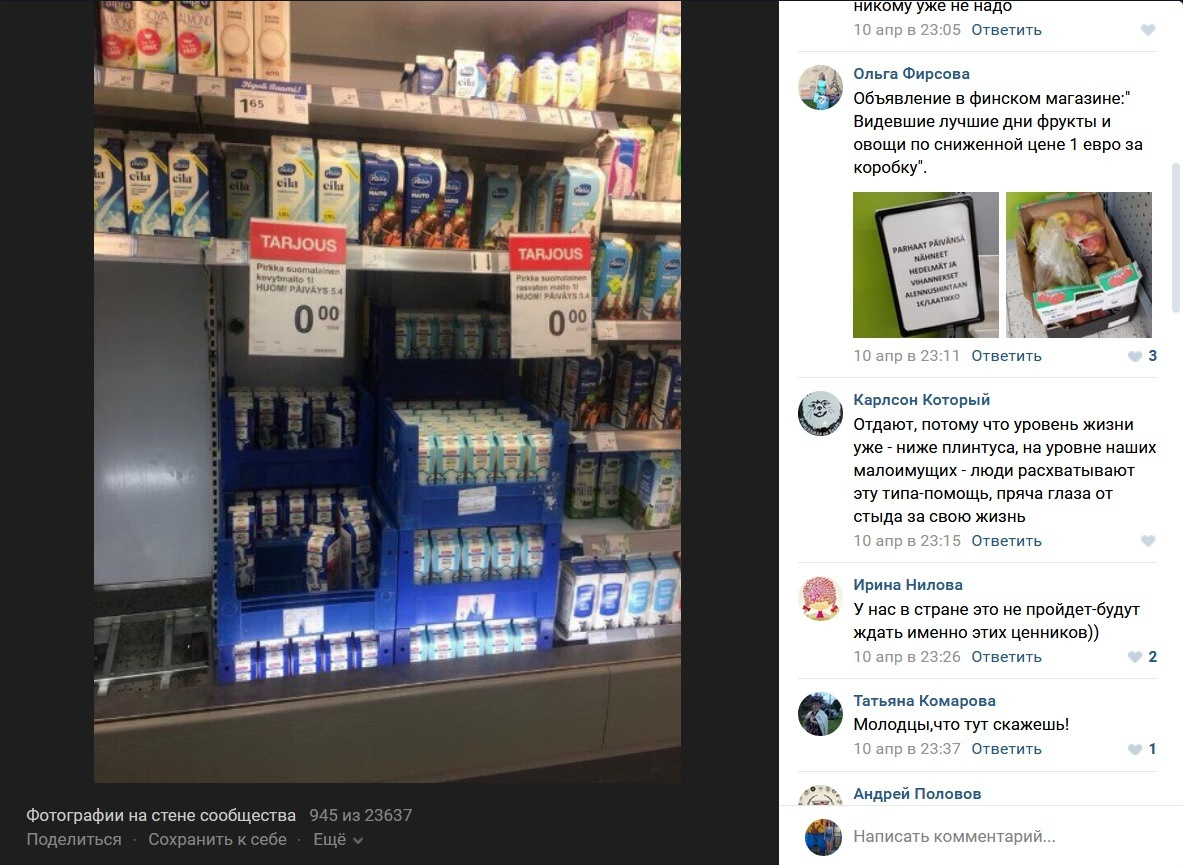Focus the Написать комментарий input field
The image size is (1183, 865).
pyautogui.click(x=1003, y=836)
